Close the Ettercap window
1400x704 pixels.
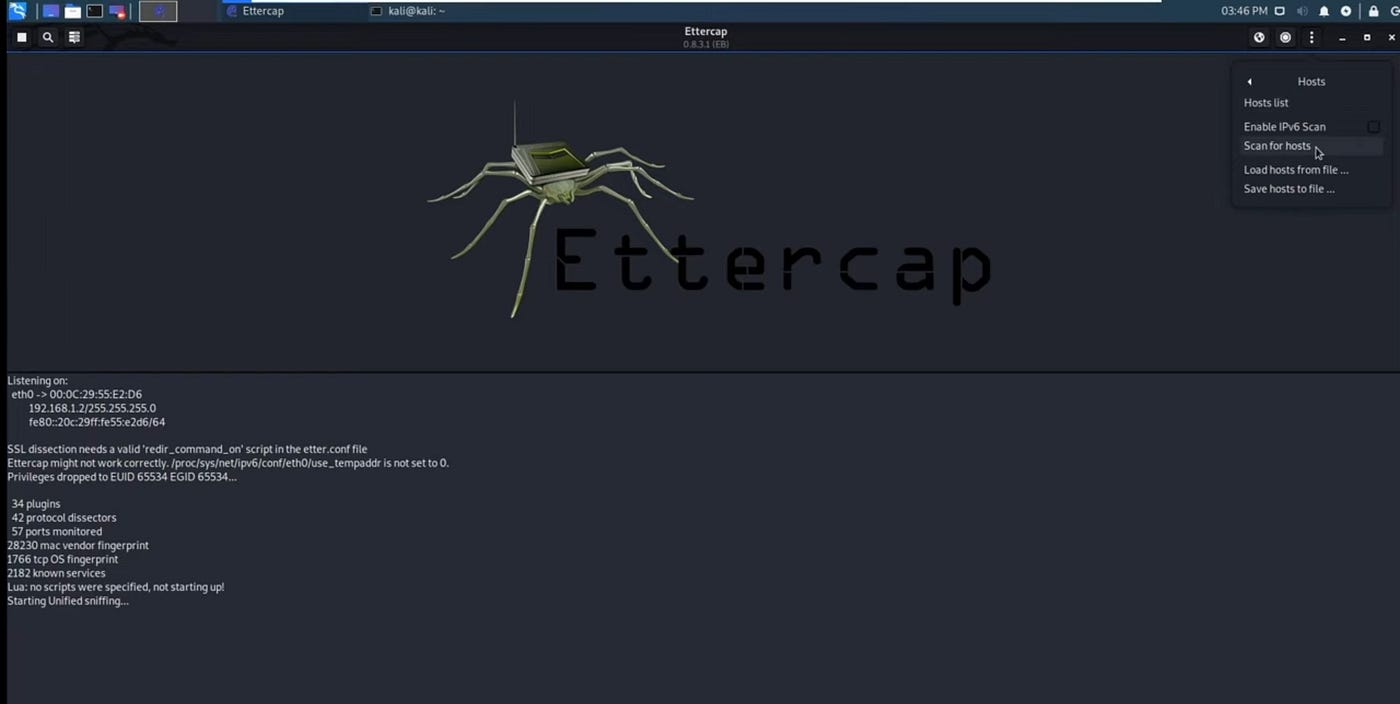pos(1391,38)
